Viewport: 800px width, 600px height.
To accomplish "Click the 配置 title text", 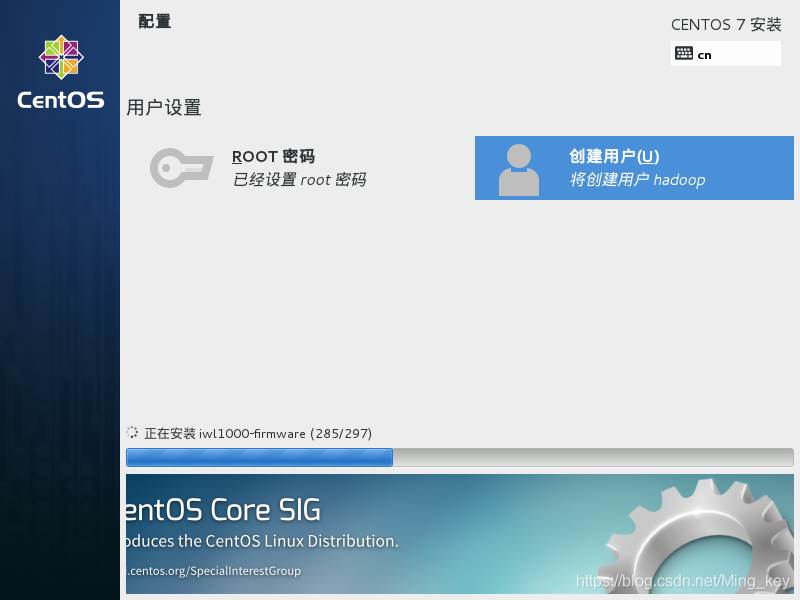I will [155, 21].
